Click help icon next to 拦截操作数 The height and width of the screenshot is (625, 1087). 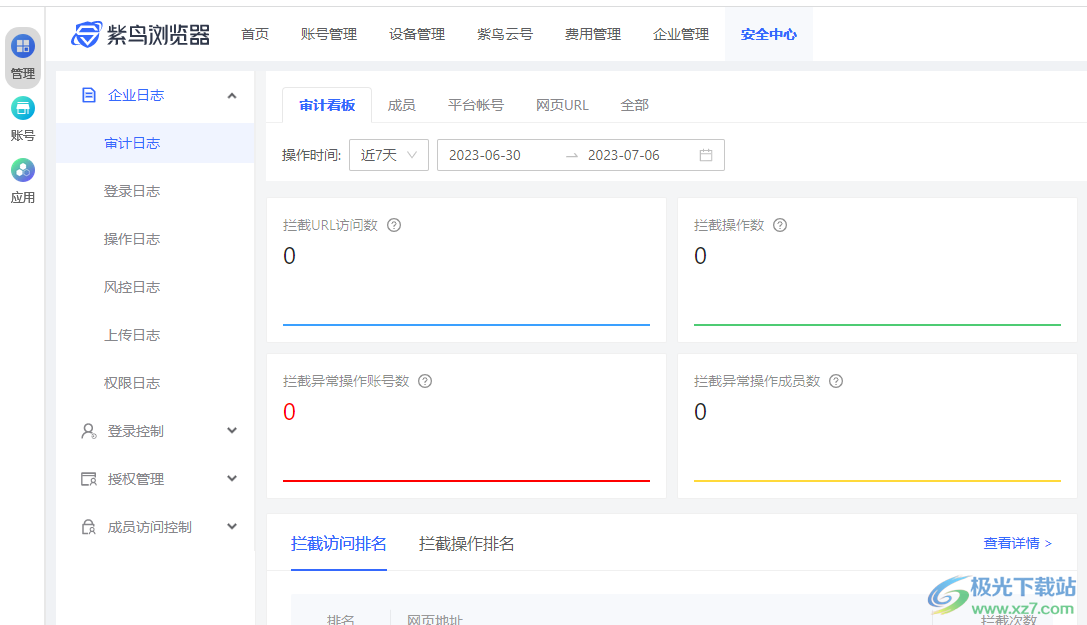780,225
